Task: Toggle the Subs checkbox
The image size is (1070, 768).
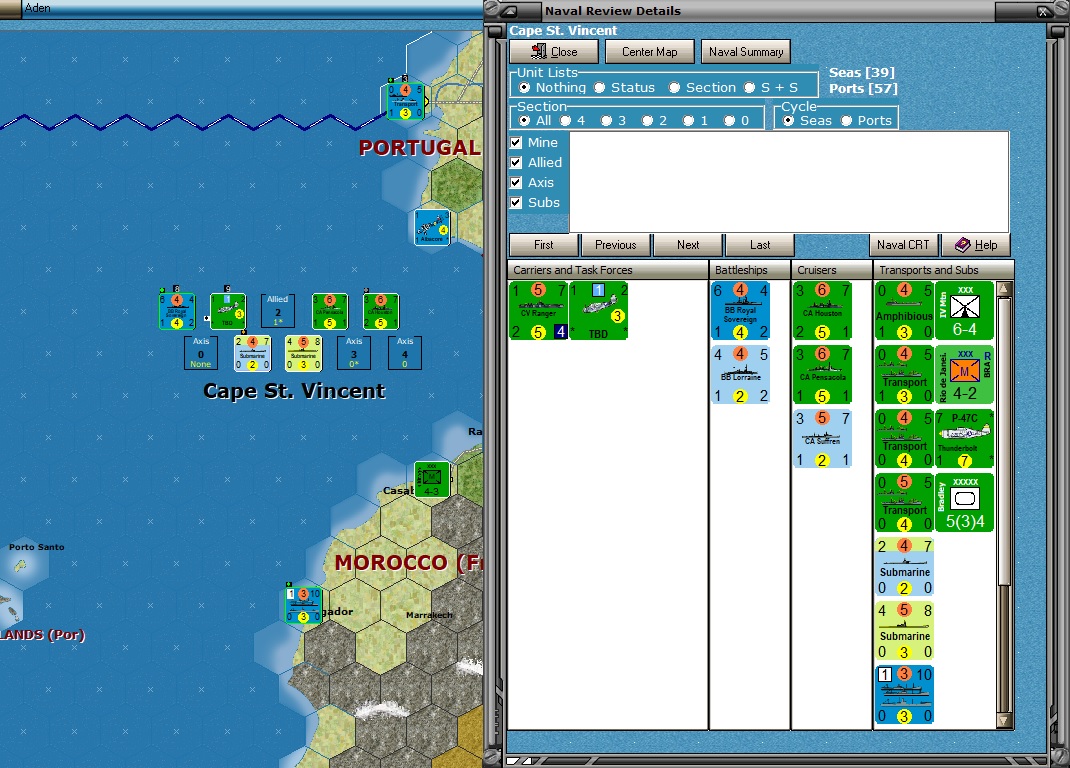Action: [x=516, y=202]
